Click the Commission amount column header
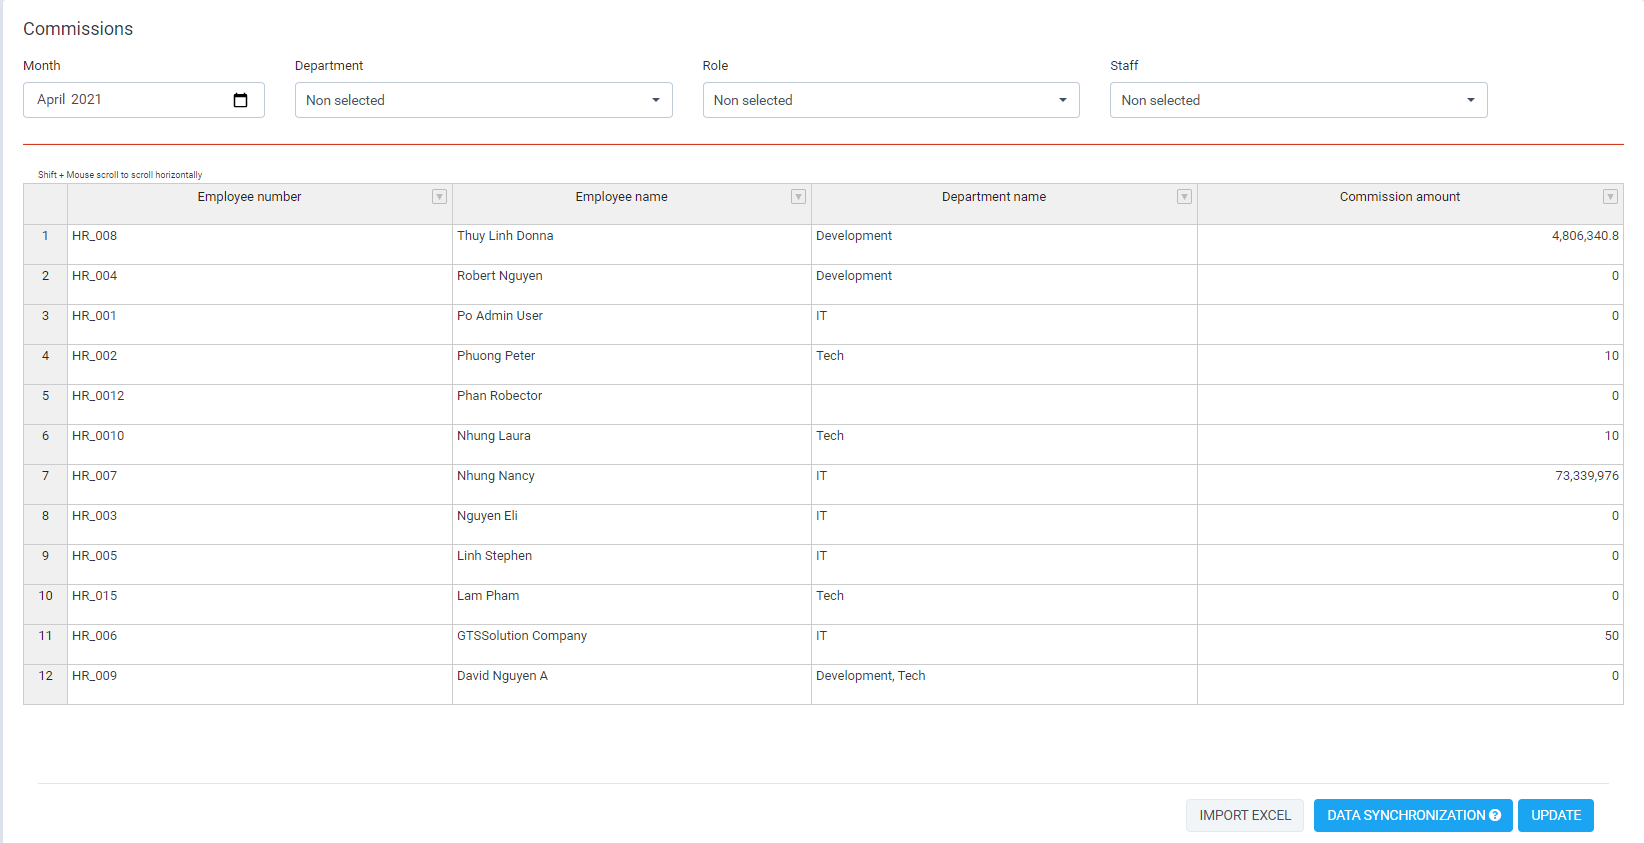Screen dimensions: 1644x843 pyautogui.click(x=1398, y=197)
